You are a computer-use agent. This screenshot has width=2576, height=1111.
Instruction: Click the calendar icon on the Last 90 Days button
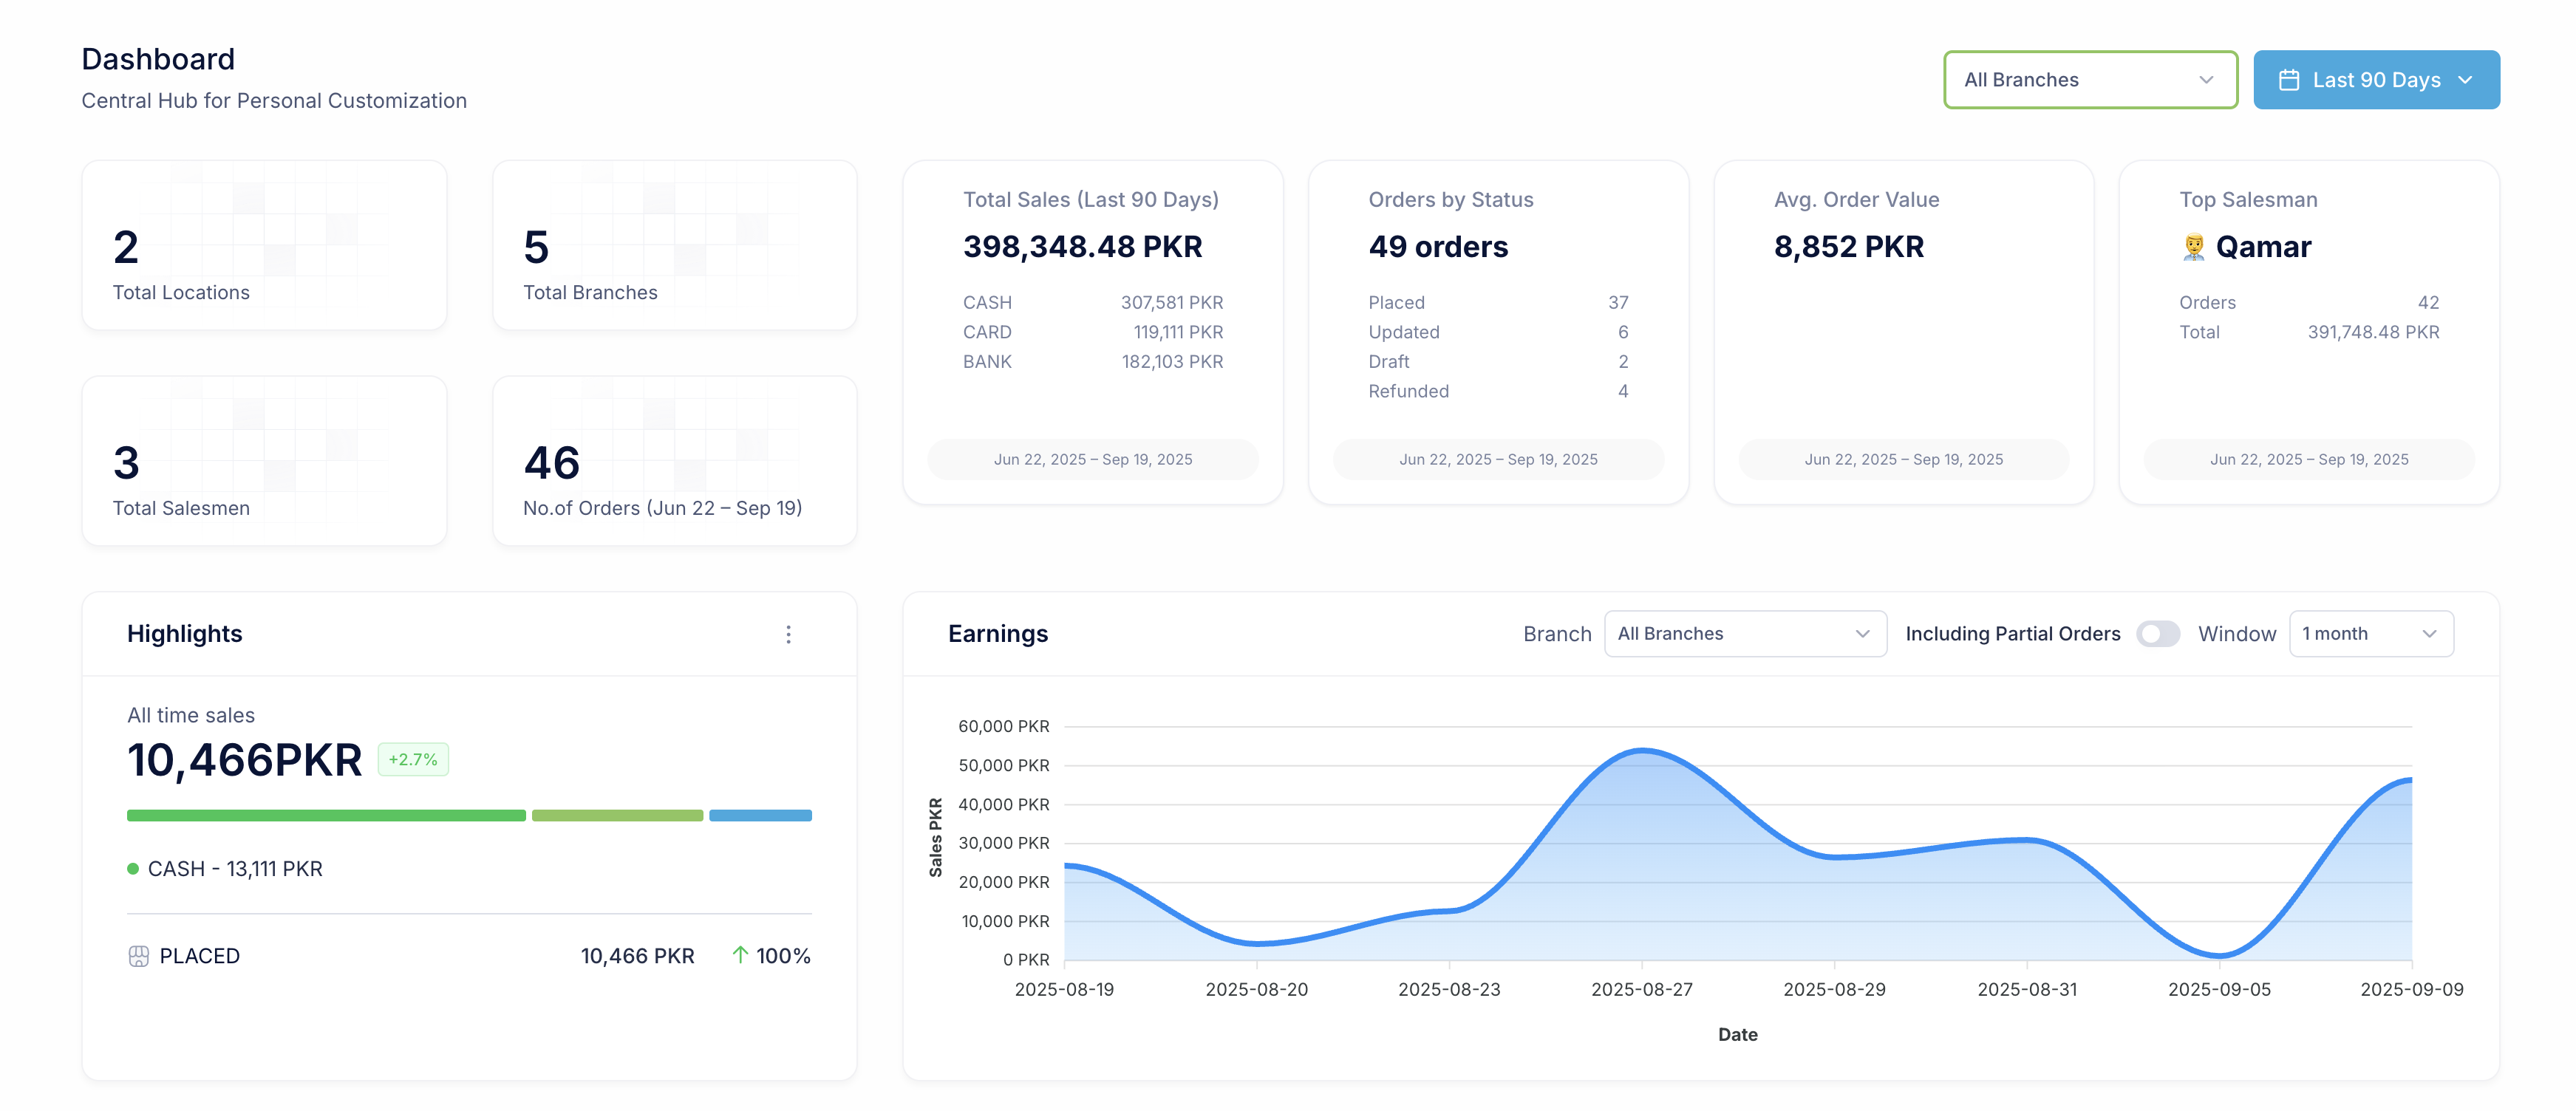pos(2291,79)
